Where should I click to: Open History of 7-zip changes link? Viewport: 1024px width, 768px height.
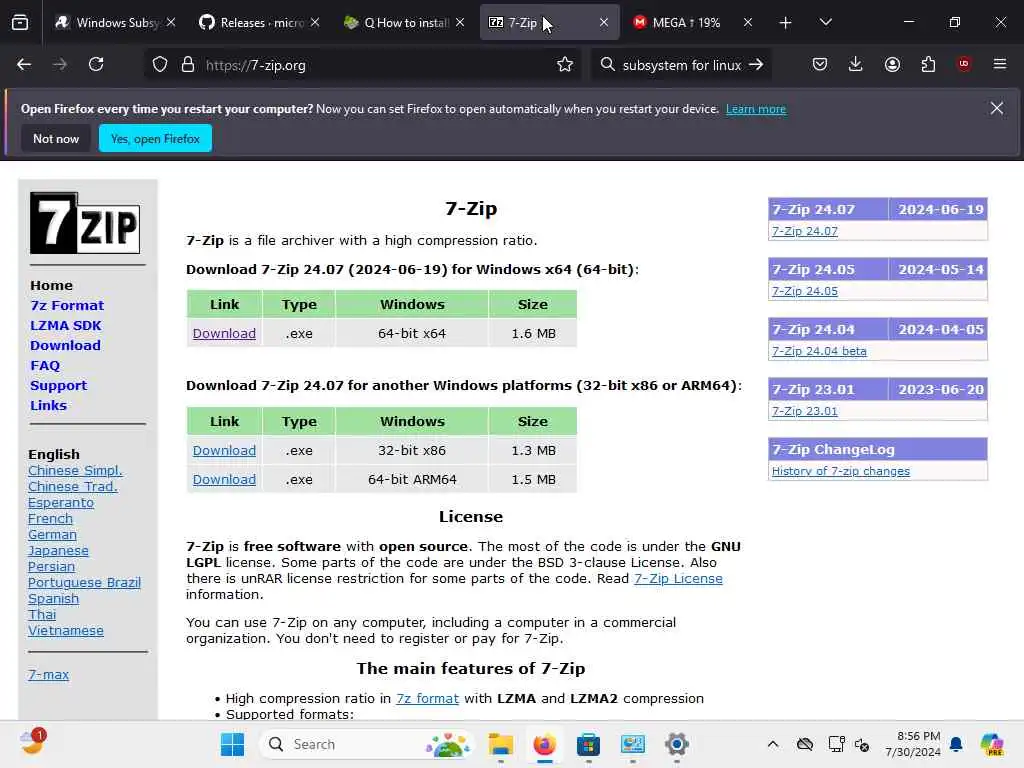pos(840,472)
